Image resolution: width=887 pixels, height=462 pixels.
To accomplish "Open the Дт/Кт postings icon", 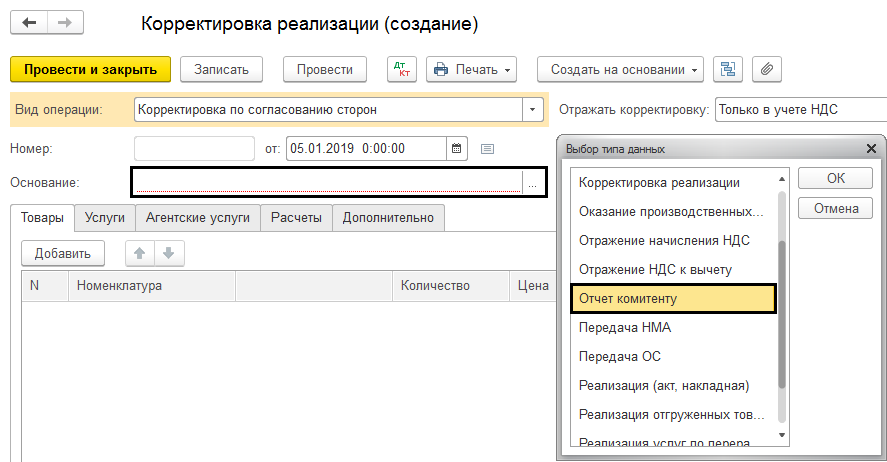I will coord(402,69).
